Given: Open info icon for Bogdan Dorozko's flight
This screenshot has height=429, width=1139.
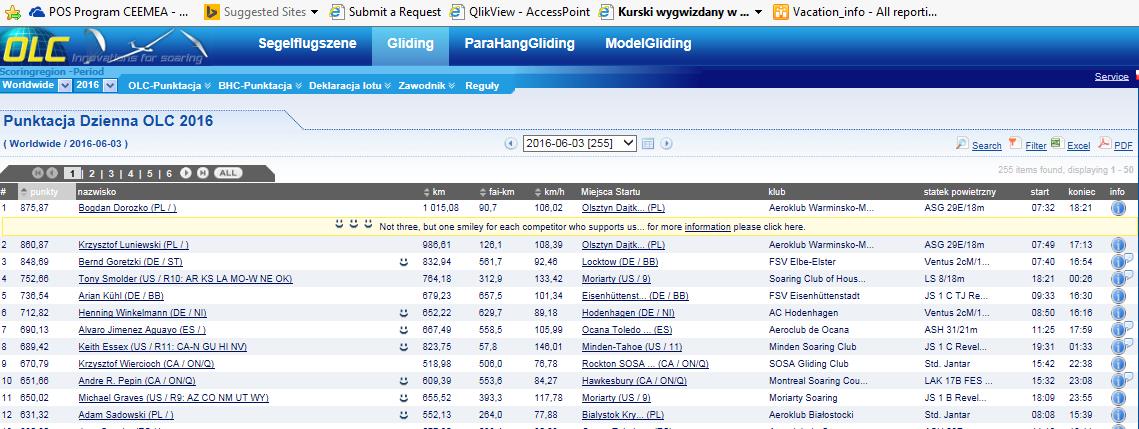Looking at the screenshot, I should 1118,208.
